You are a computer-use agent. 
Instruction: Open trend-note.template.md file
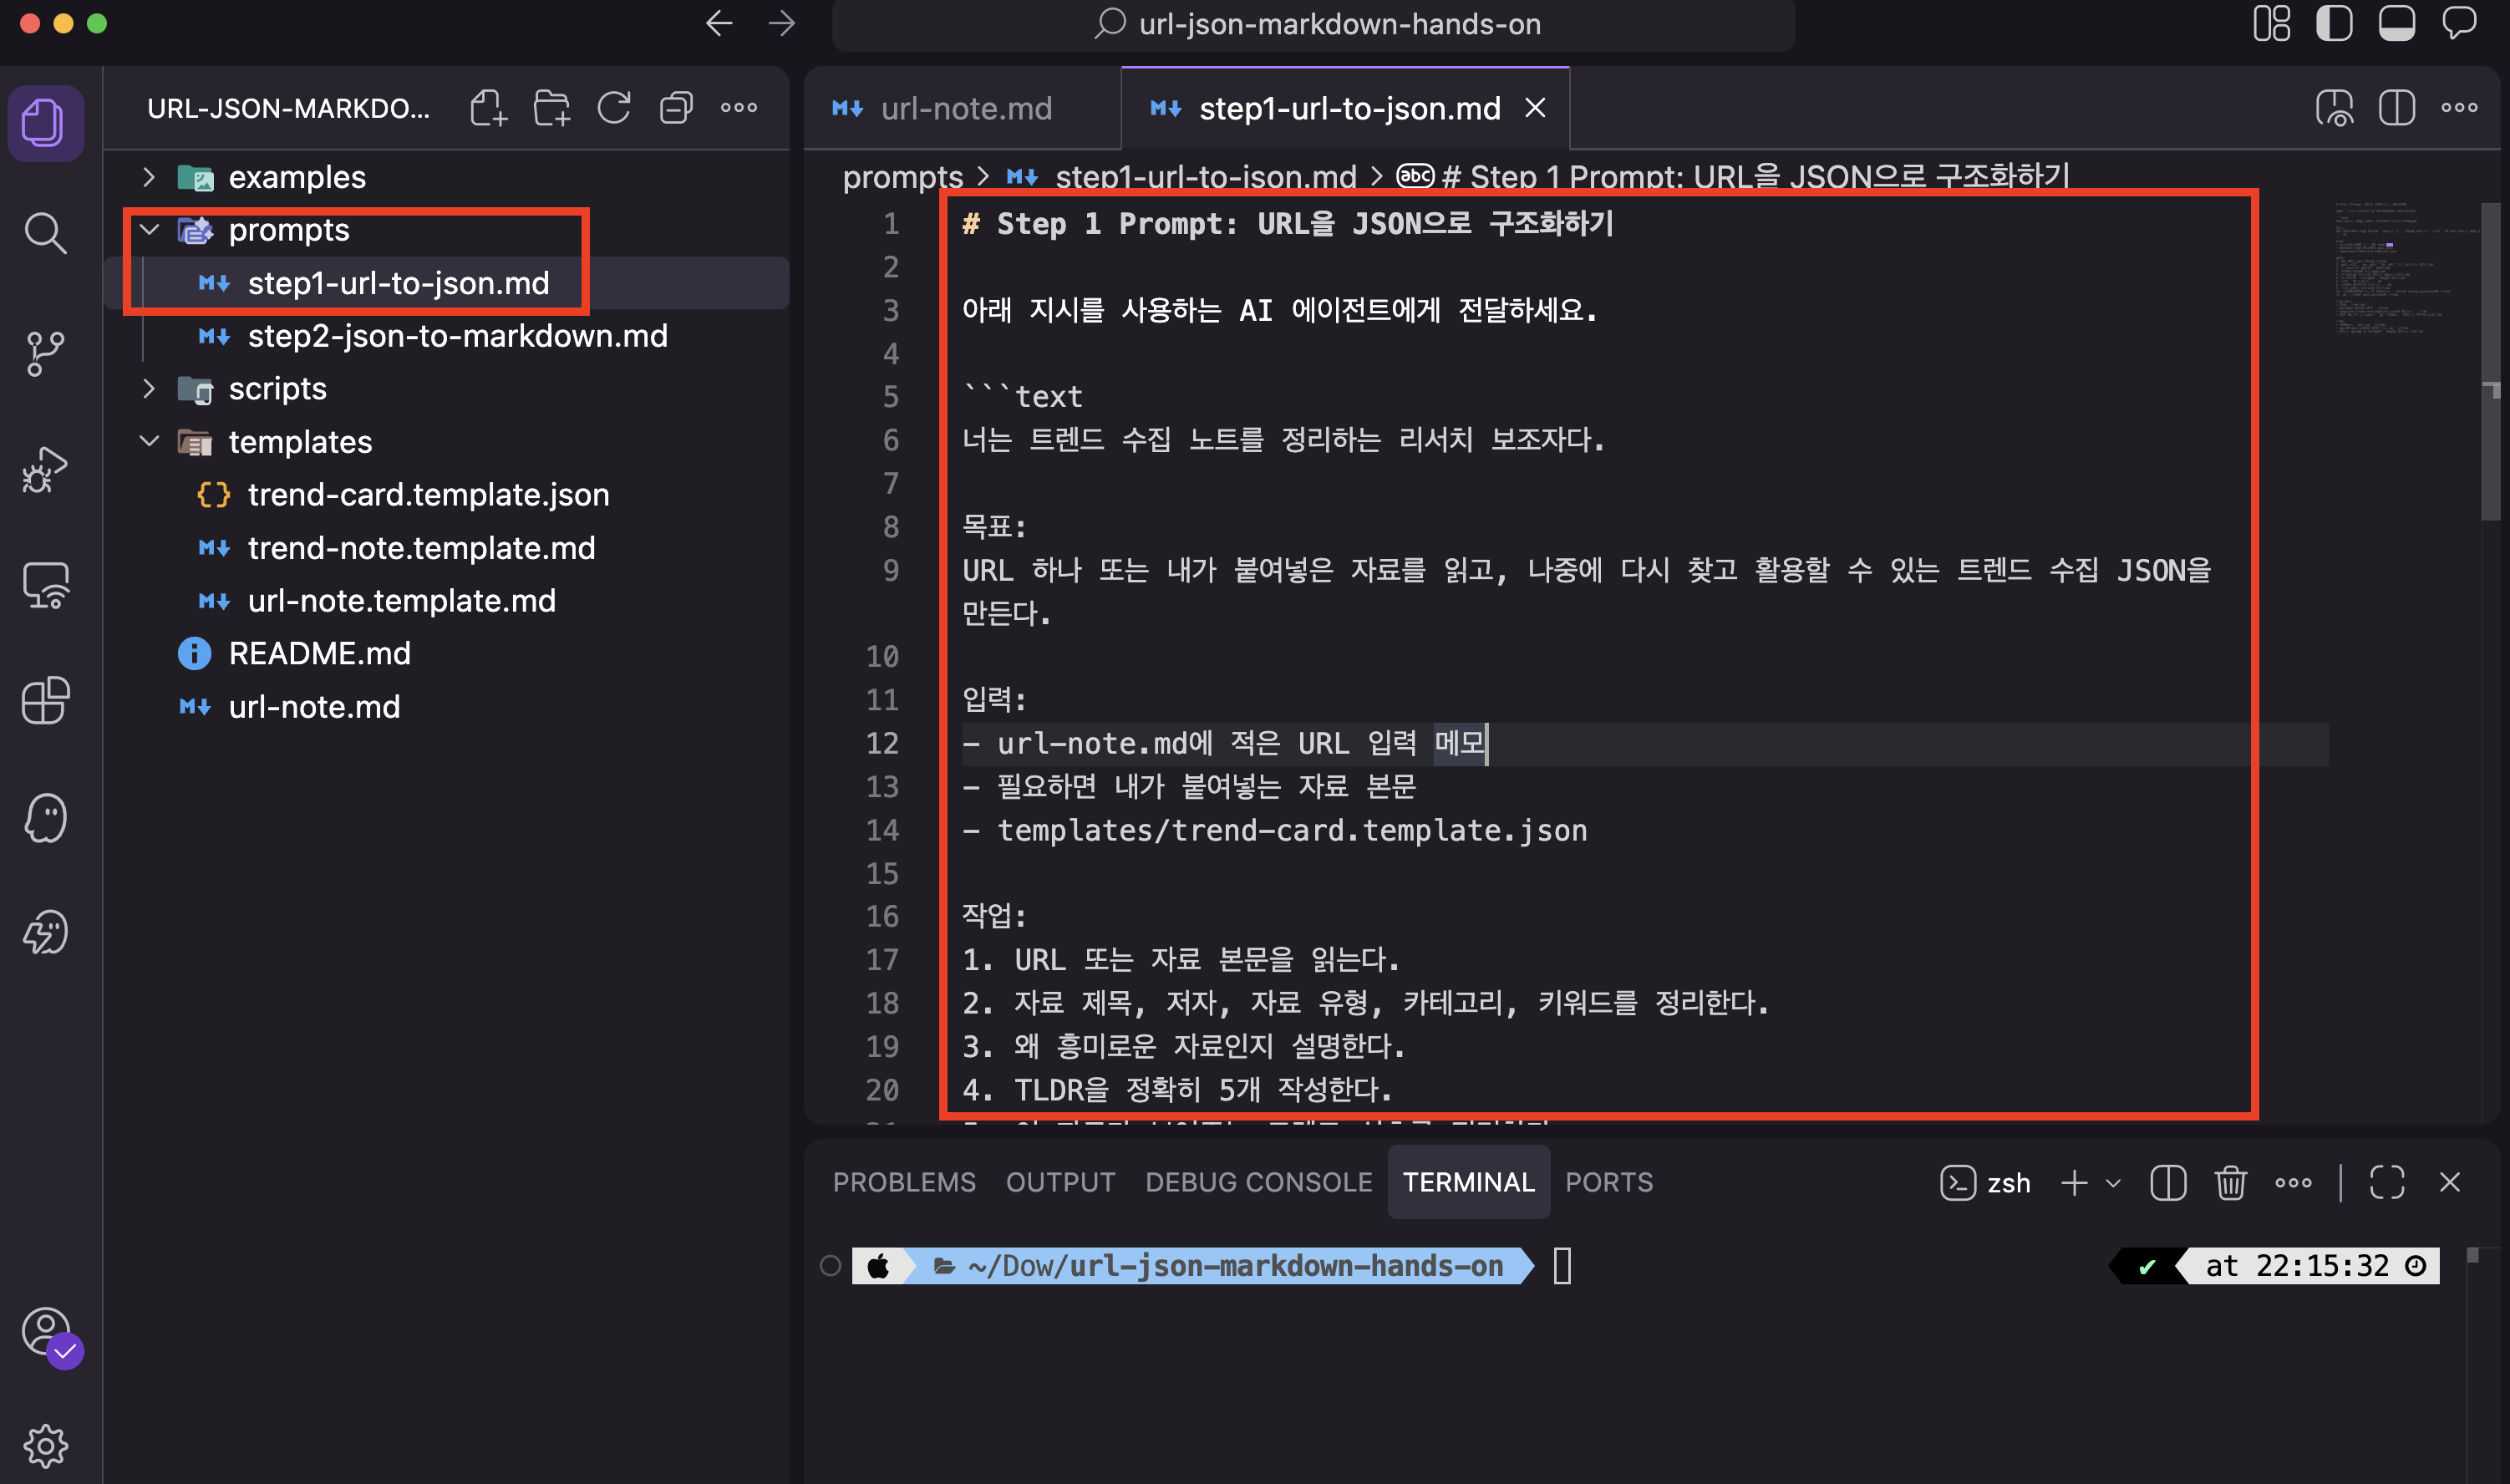pos(448,548)
